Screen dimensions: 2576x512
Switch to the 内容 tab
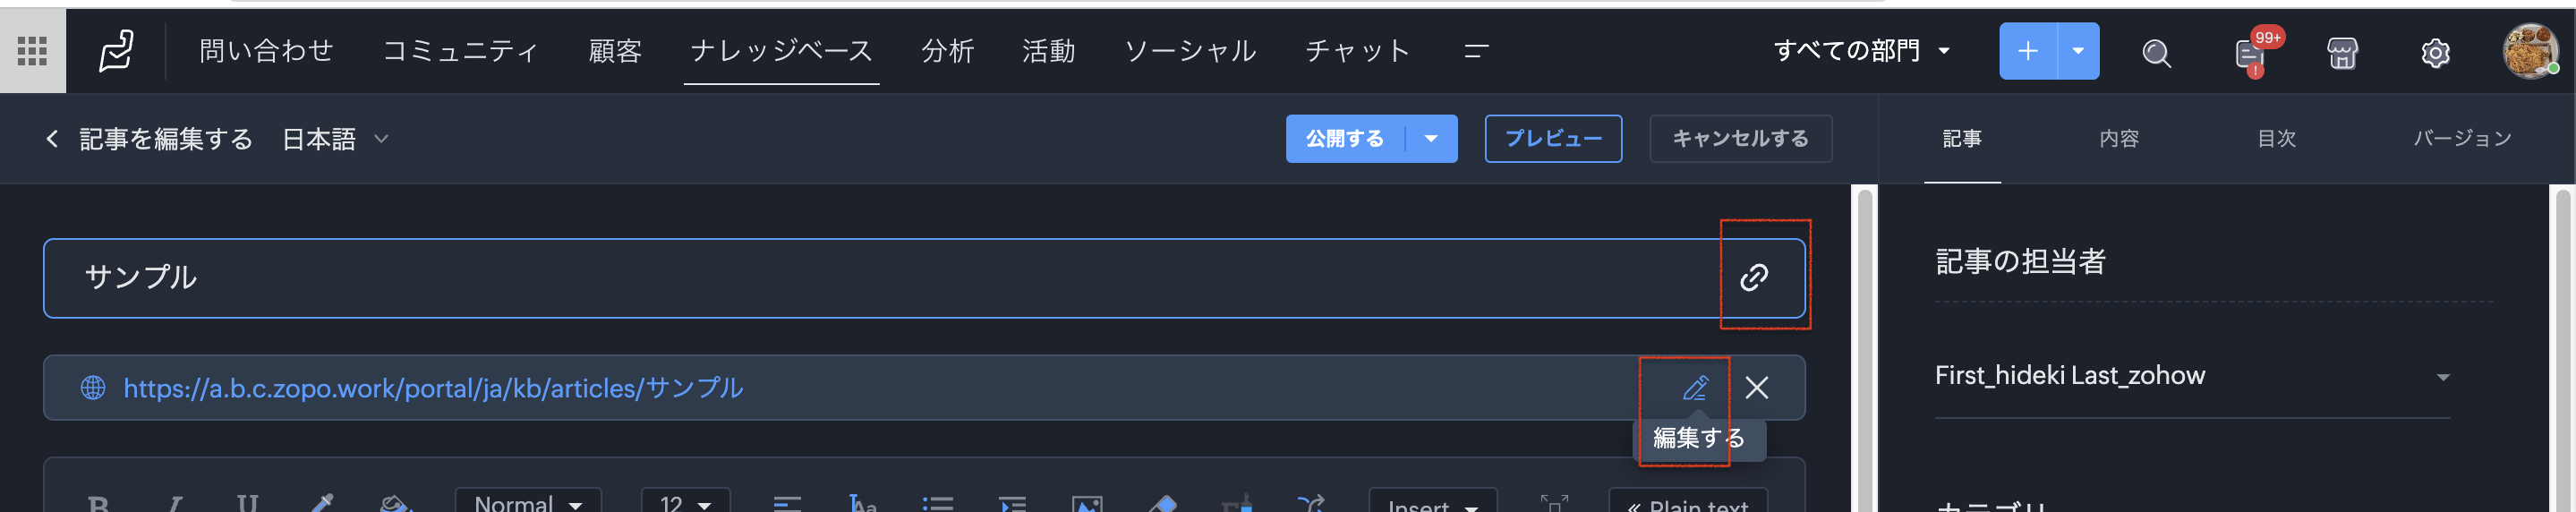[2118, 139]
